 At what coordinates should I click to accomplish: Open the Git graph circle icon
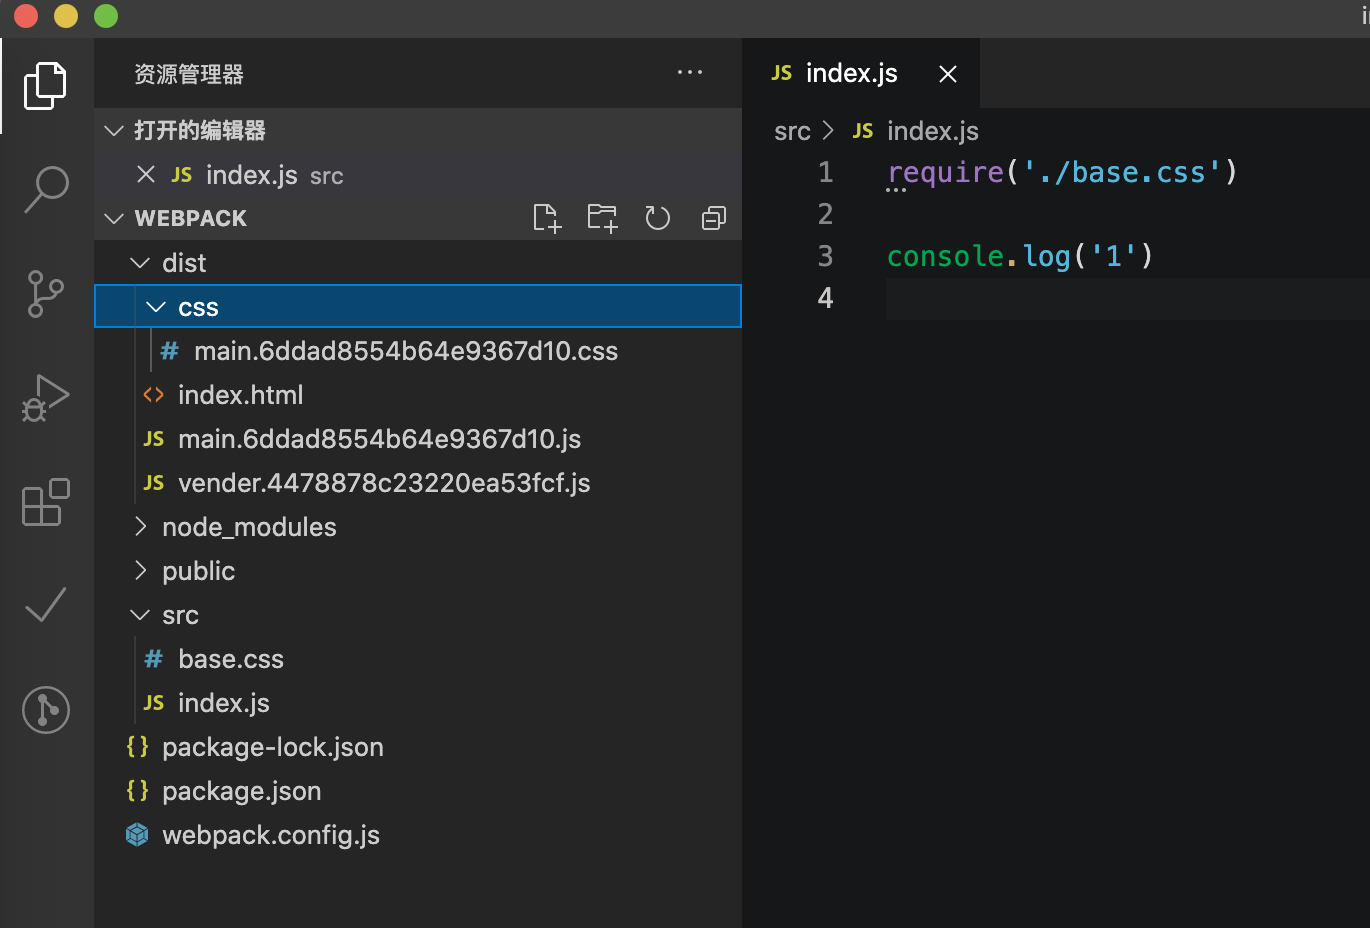[46, 710]
